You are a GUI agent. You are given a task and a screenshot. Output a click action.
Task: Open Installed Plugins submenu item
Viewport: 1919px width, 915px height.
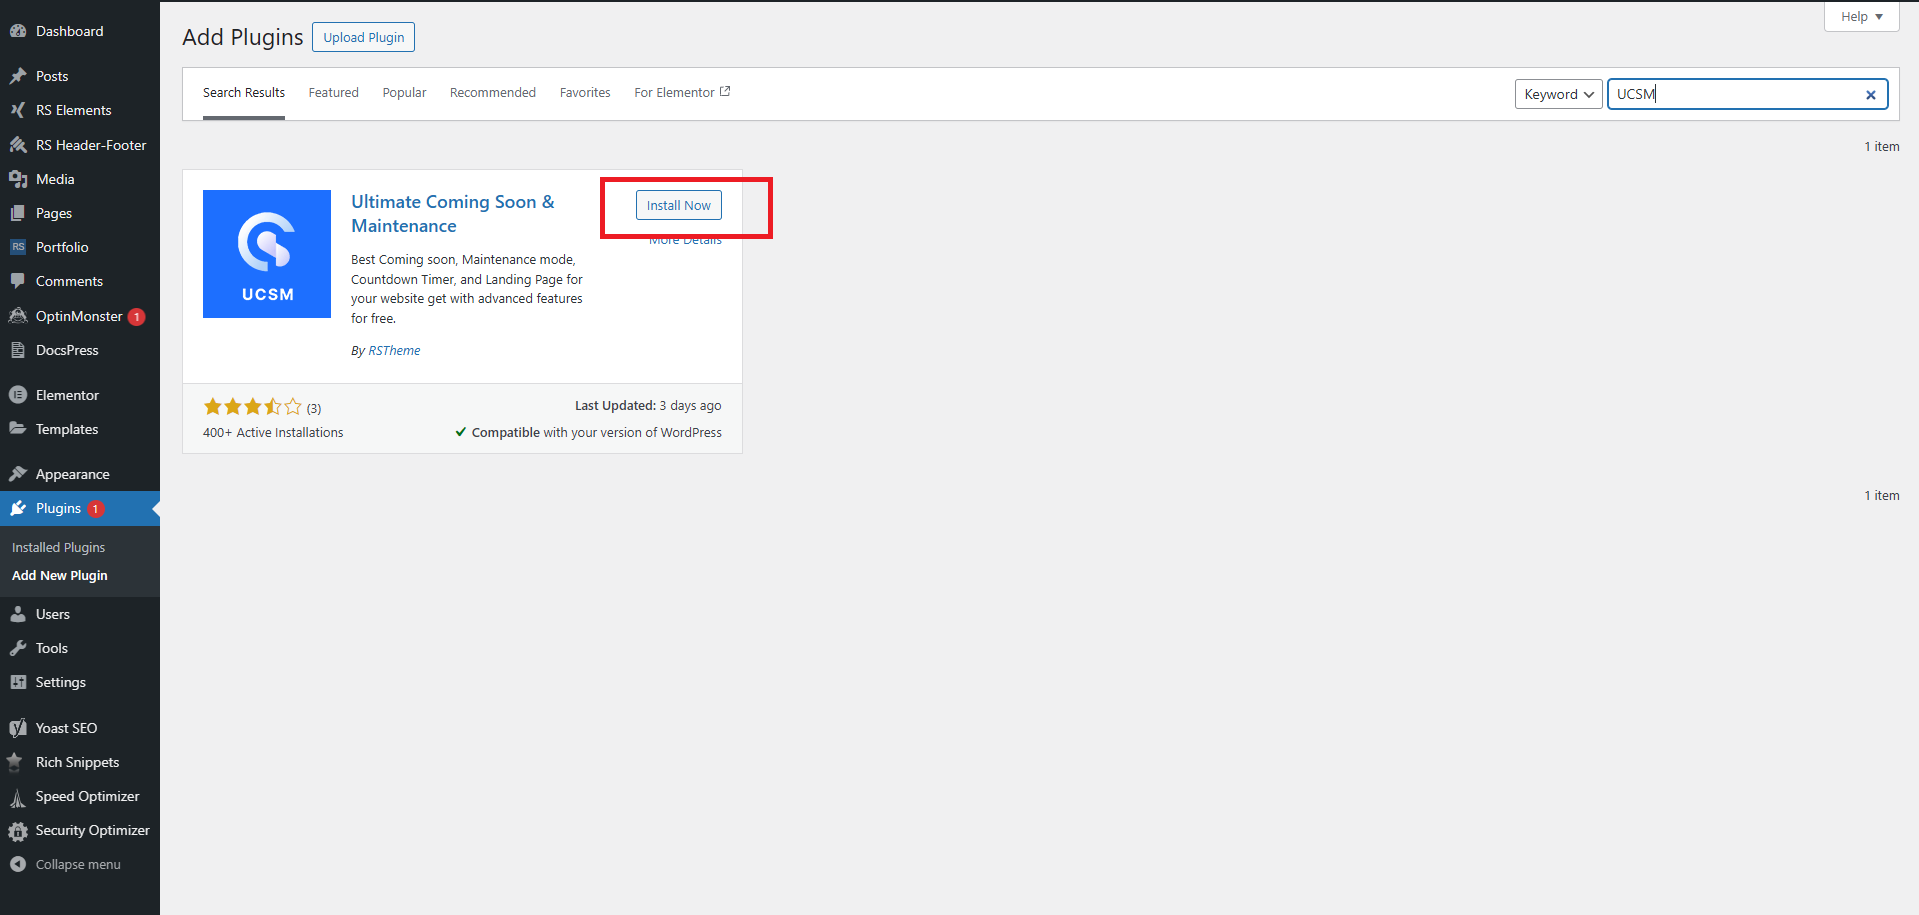(x=58, y=548)
